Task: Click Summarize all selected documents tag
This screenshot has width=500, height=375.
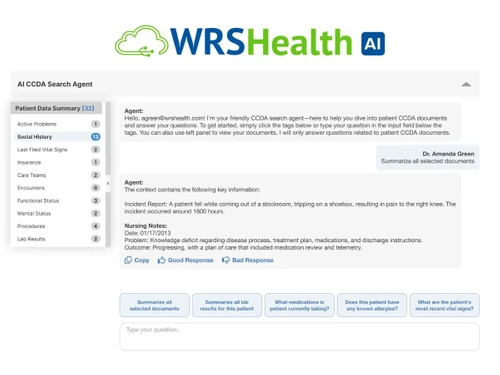Action: pos(154,305)
